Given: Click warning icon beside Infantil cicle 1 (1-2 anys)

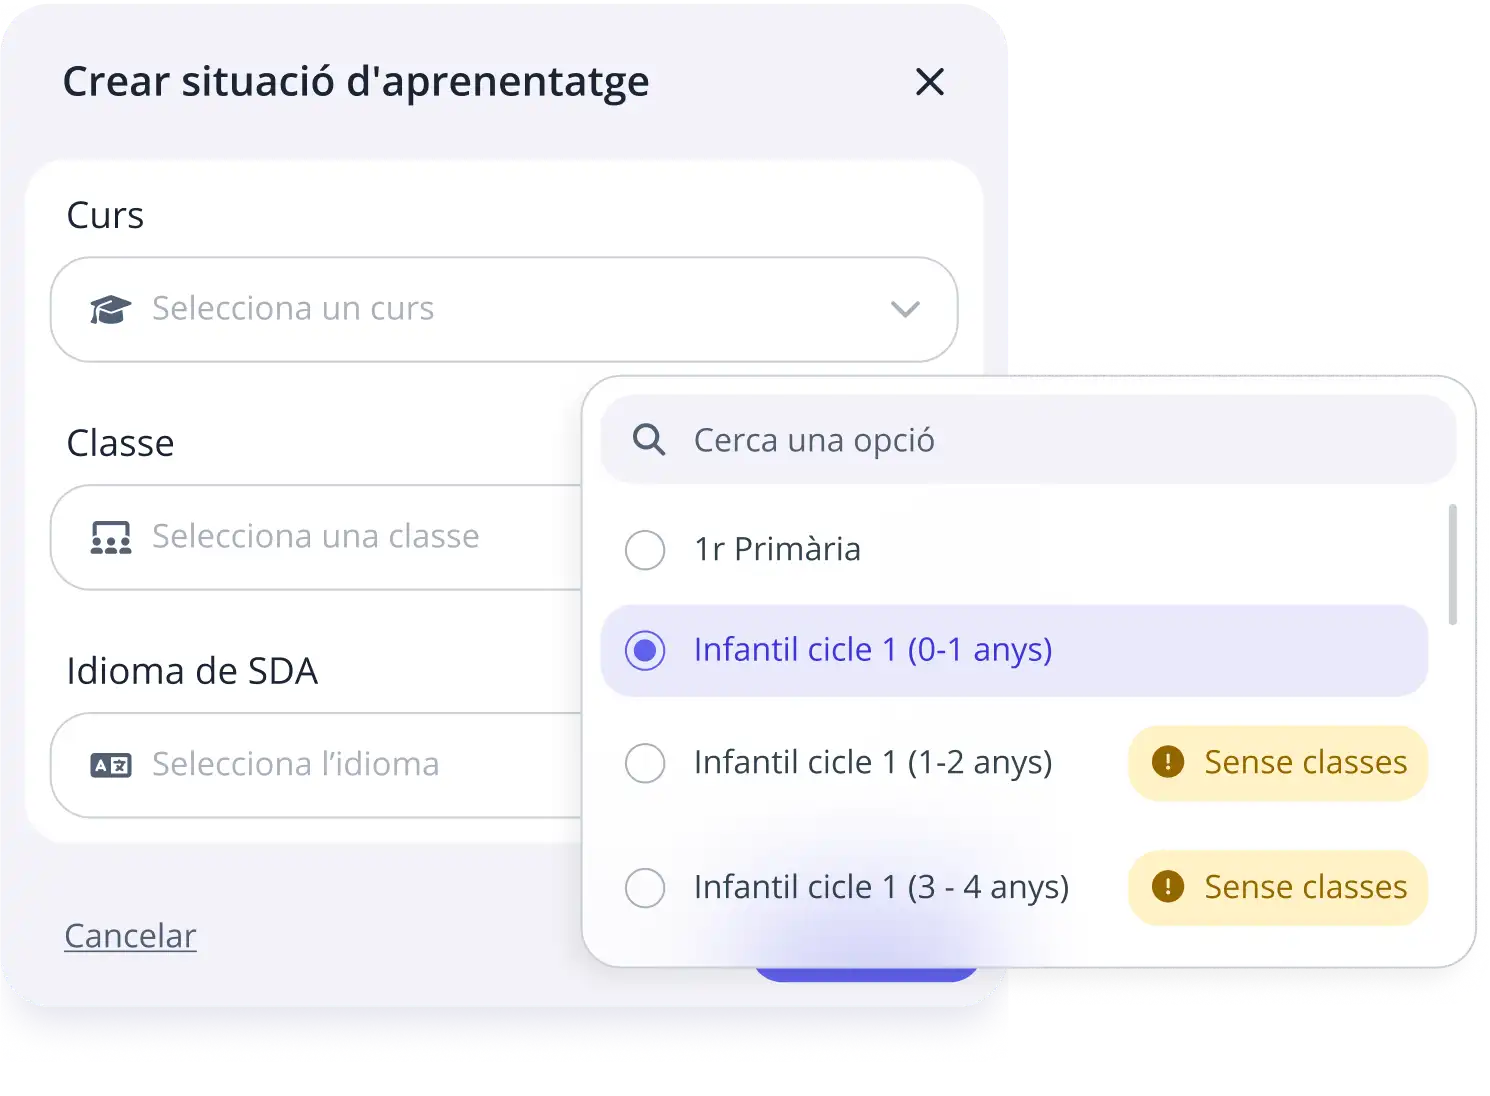Looking at the screenshot, I should click(1168, 762).
